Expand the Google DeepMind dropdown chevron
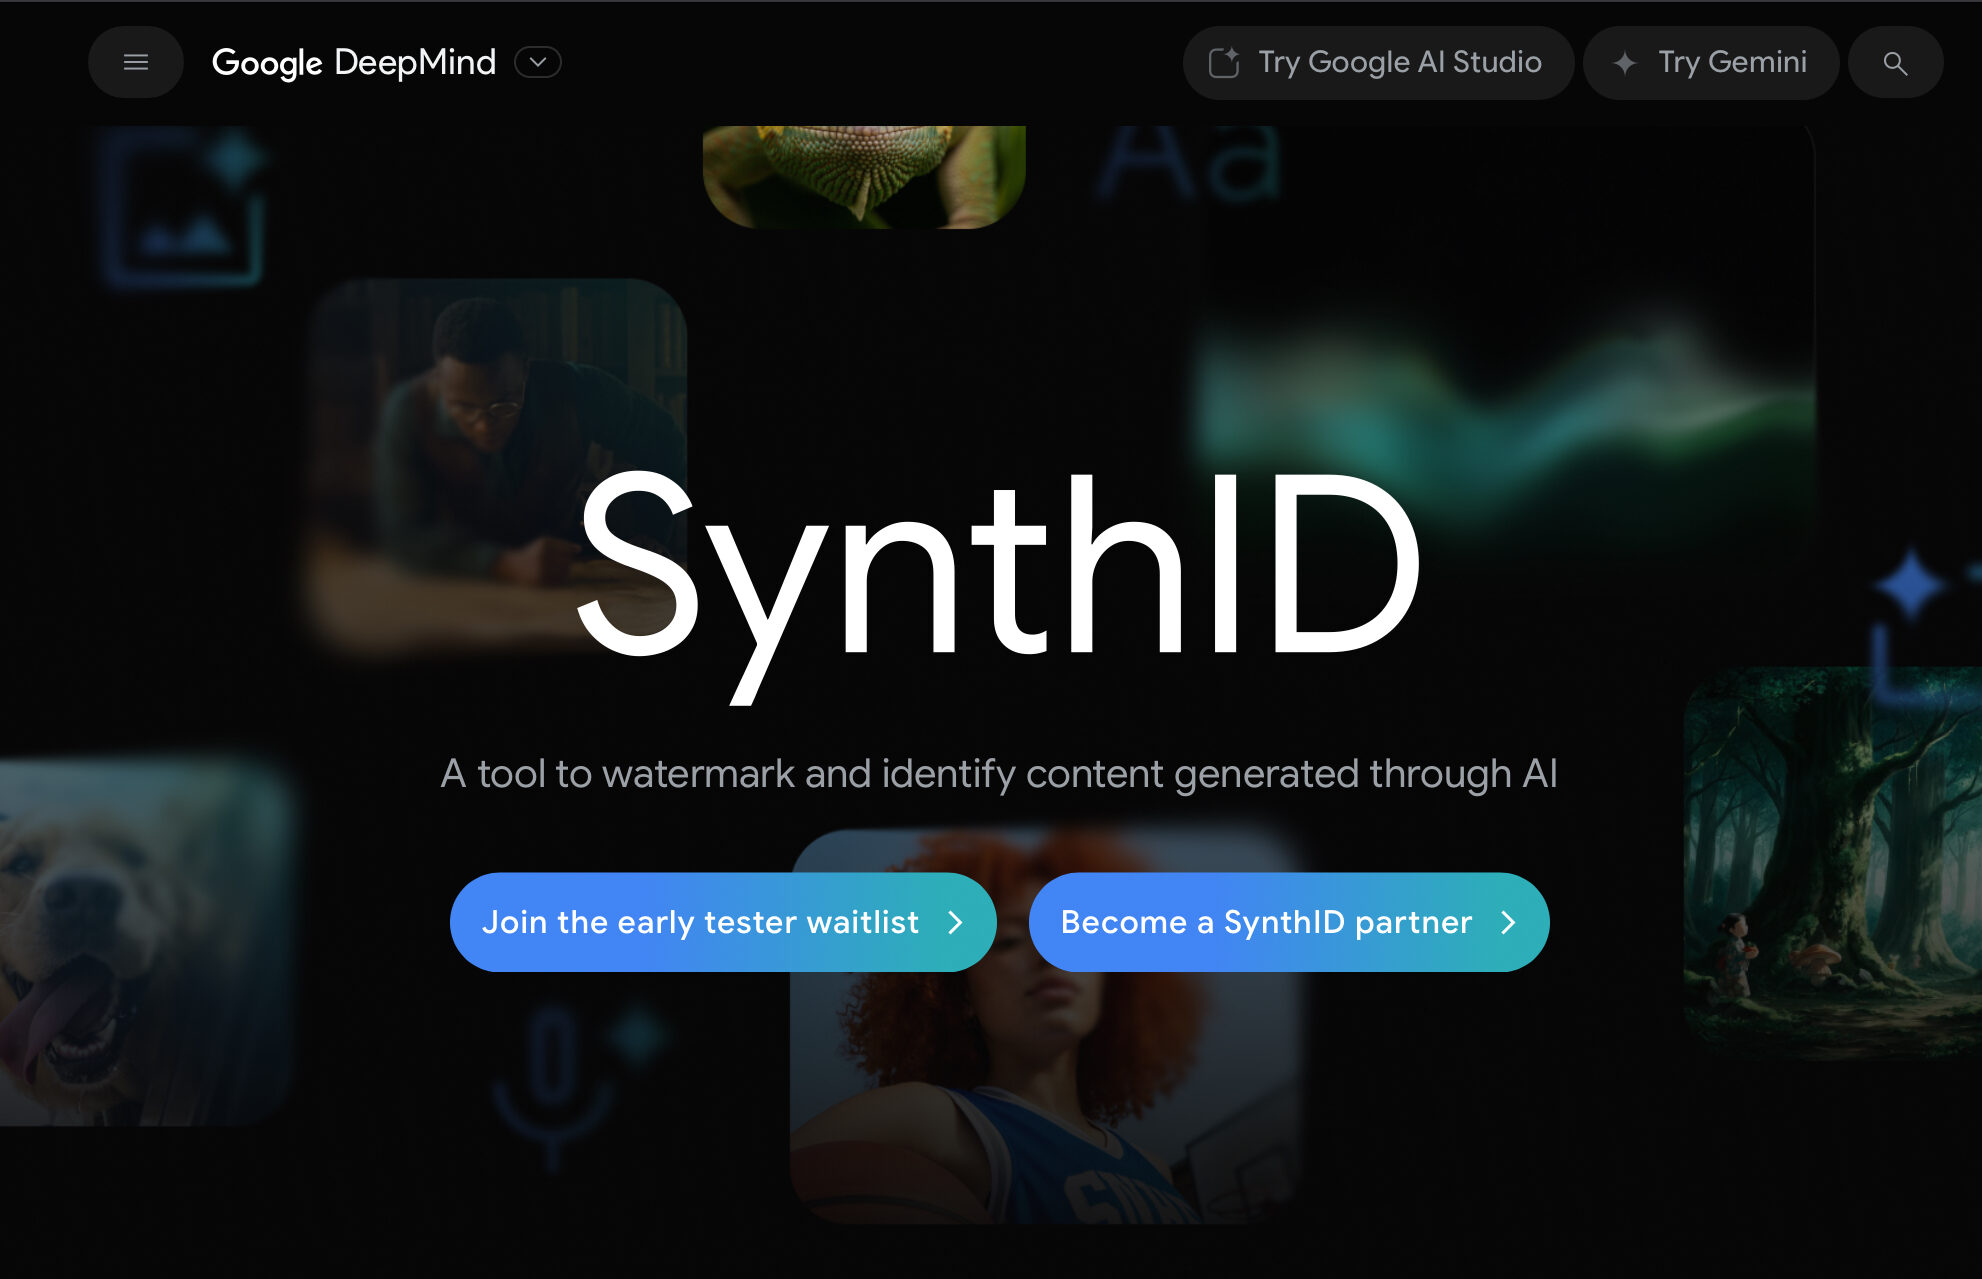Screen dimensions: 1982x1279 [x=538, y=62]
